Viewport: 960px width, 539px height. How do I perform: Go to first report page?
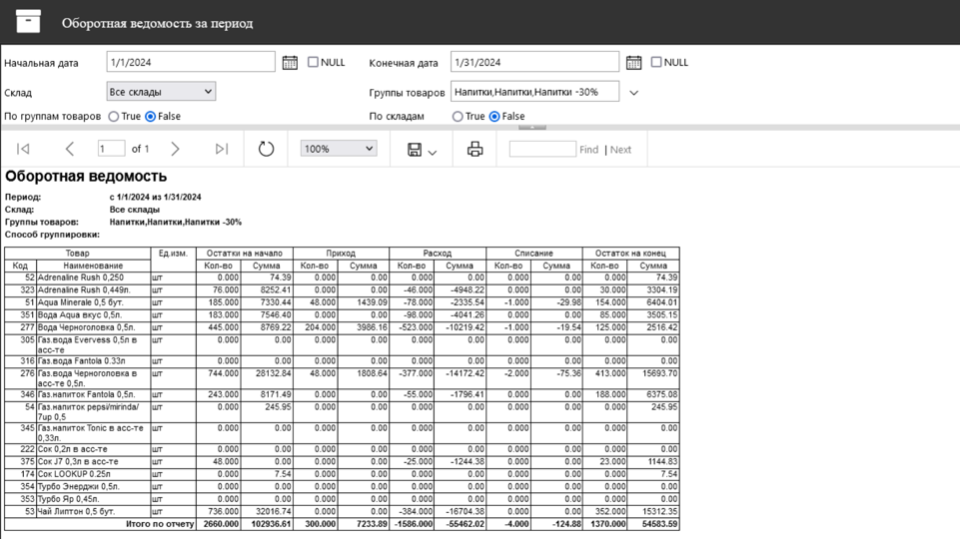(x=23, y=149)
